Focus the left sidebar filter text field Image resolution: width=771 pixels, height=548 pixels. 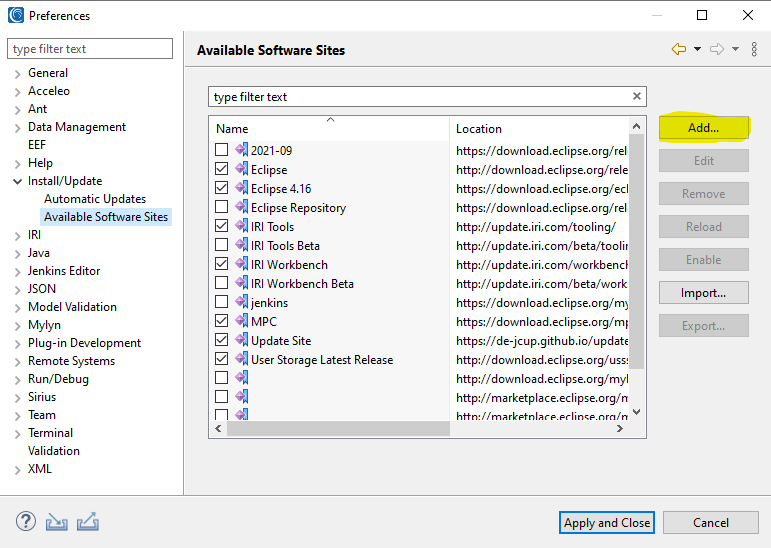[x=90, y=49]
